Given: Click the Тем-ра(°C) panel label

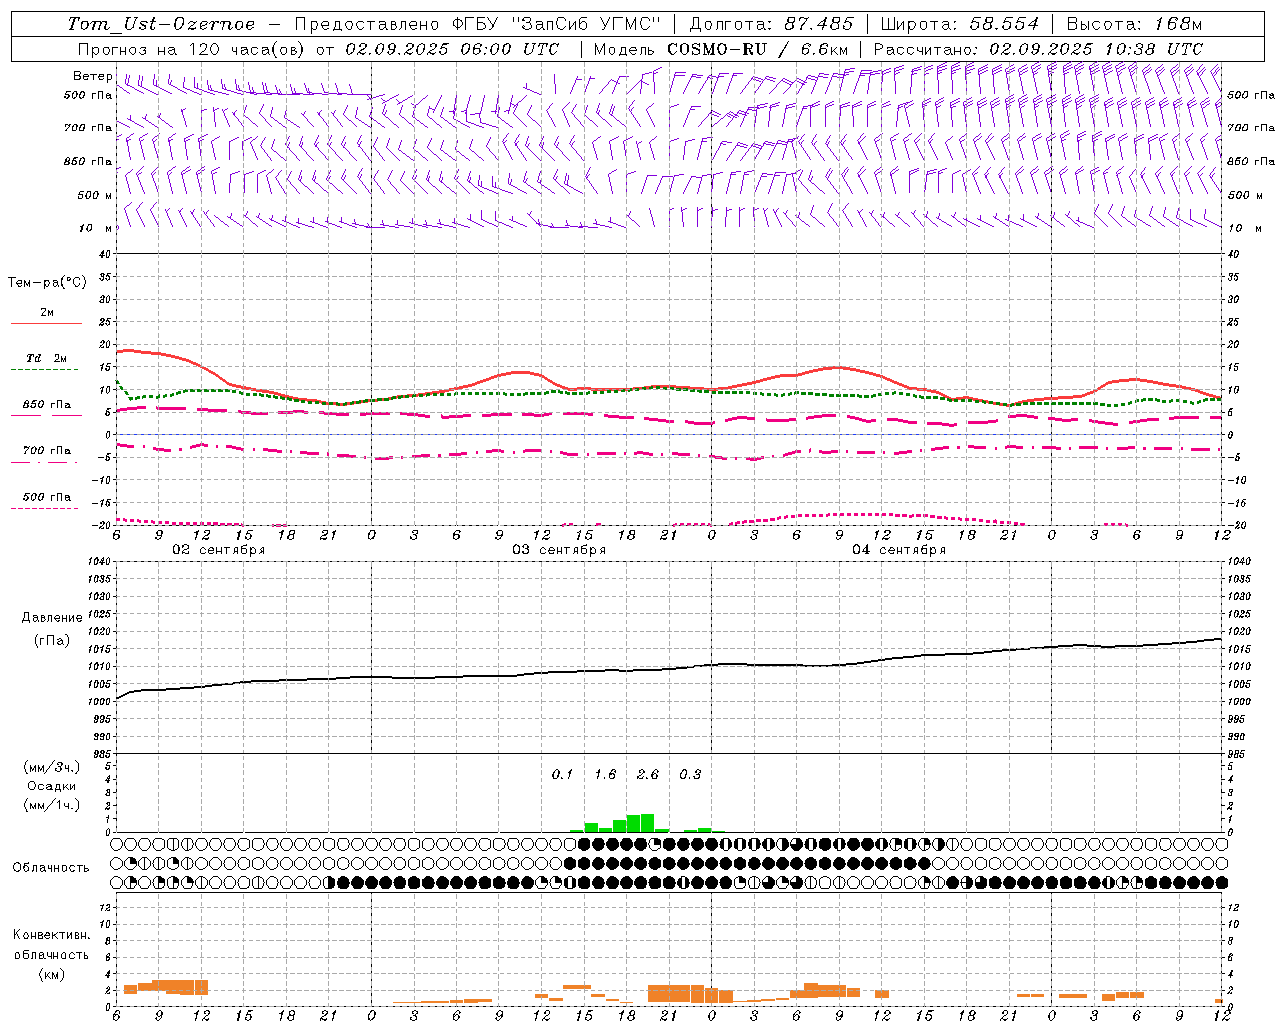Looking at the screenshot, I should tap(47, 283).
